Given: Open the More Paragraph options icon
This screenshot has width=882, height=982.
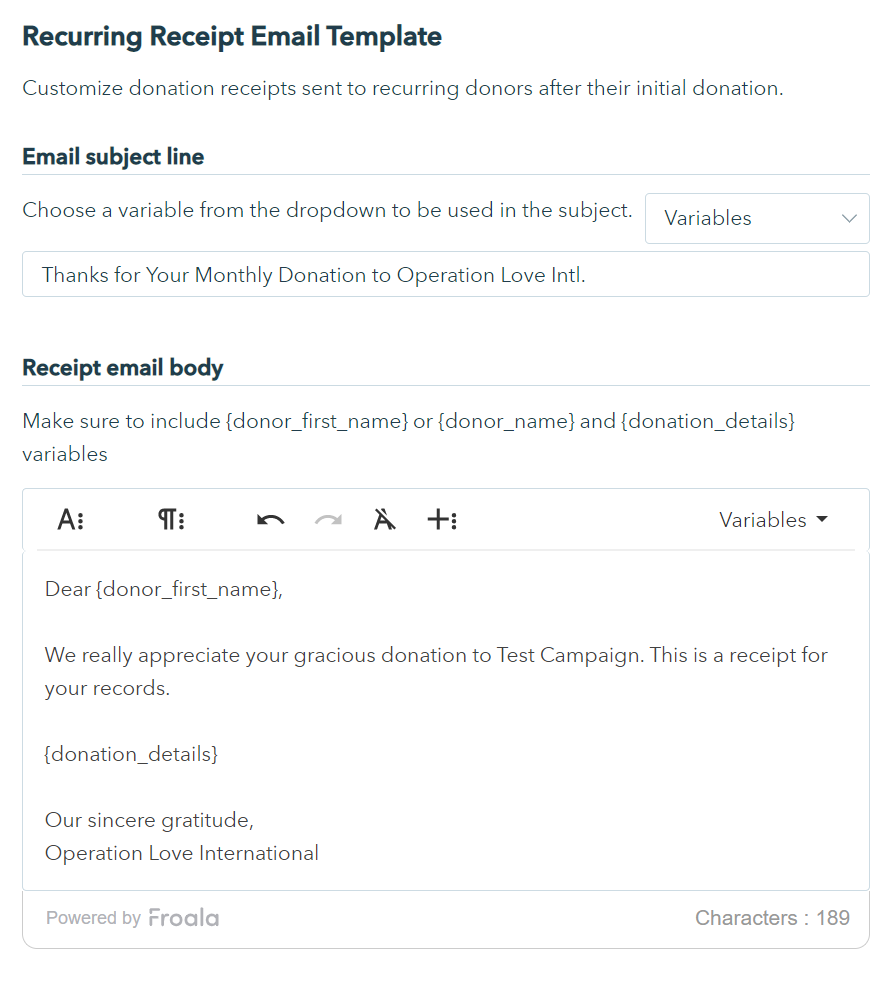Looking at the screenshot, I should 171,520.
